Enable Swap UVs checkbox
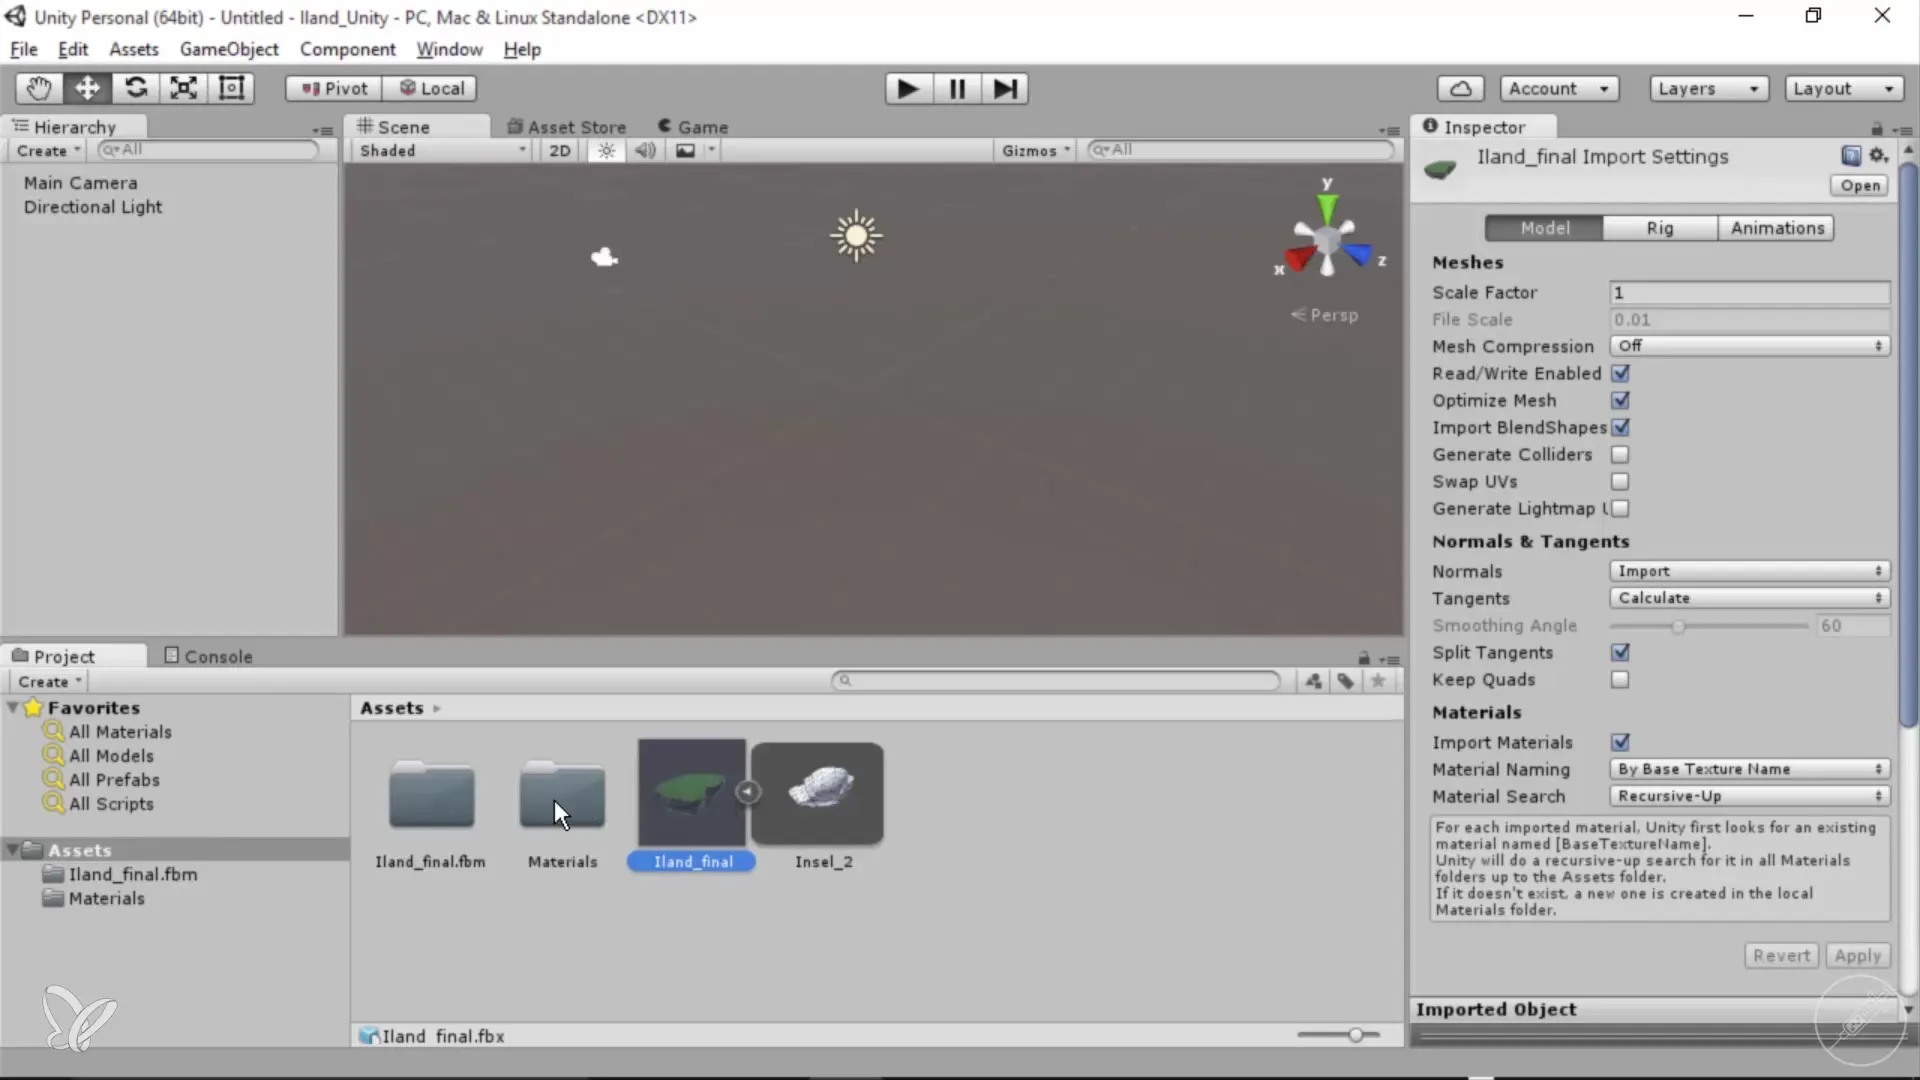Image resolution: width=1920 pixels, height=1080 pixels. click(1620, 481)
